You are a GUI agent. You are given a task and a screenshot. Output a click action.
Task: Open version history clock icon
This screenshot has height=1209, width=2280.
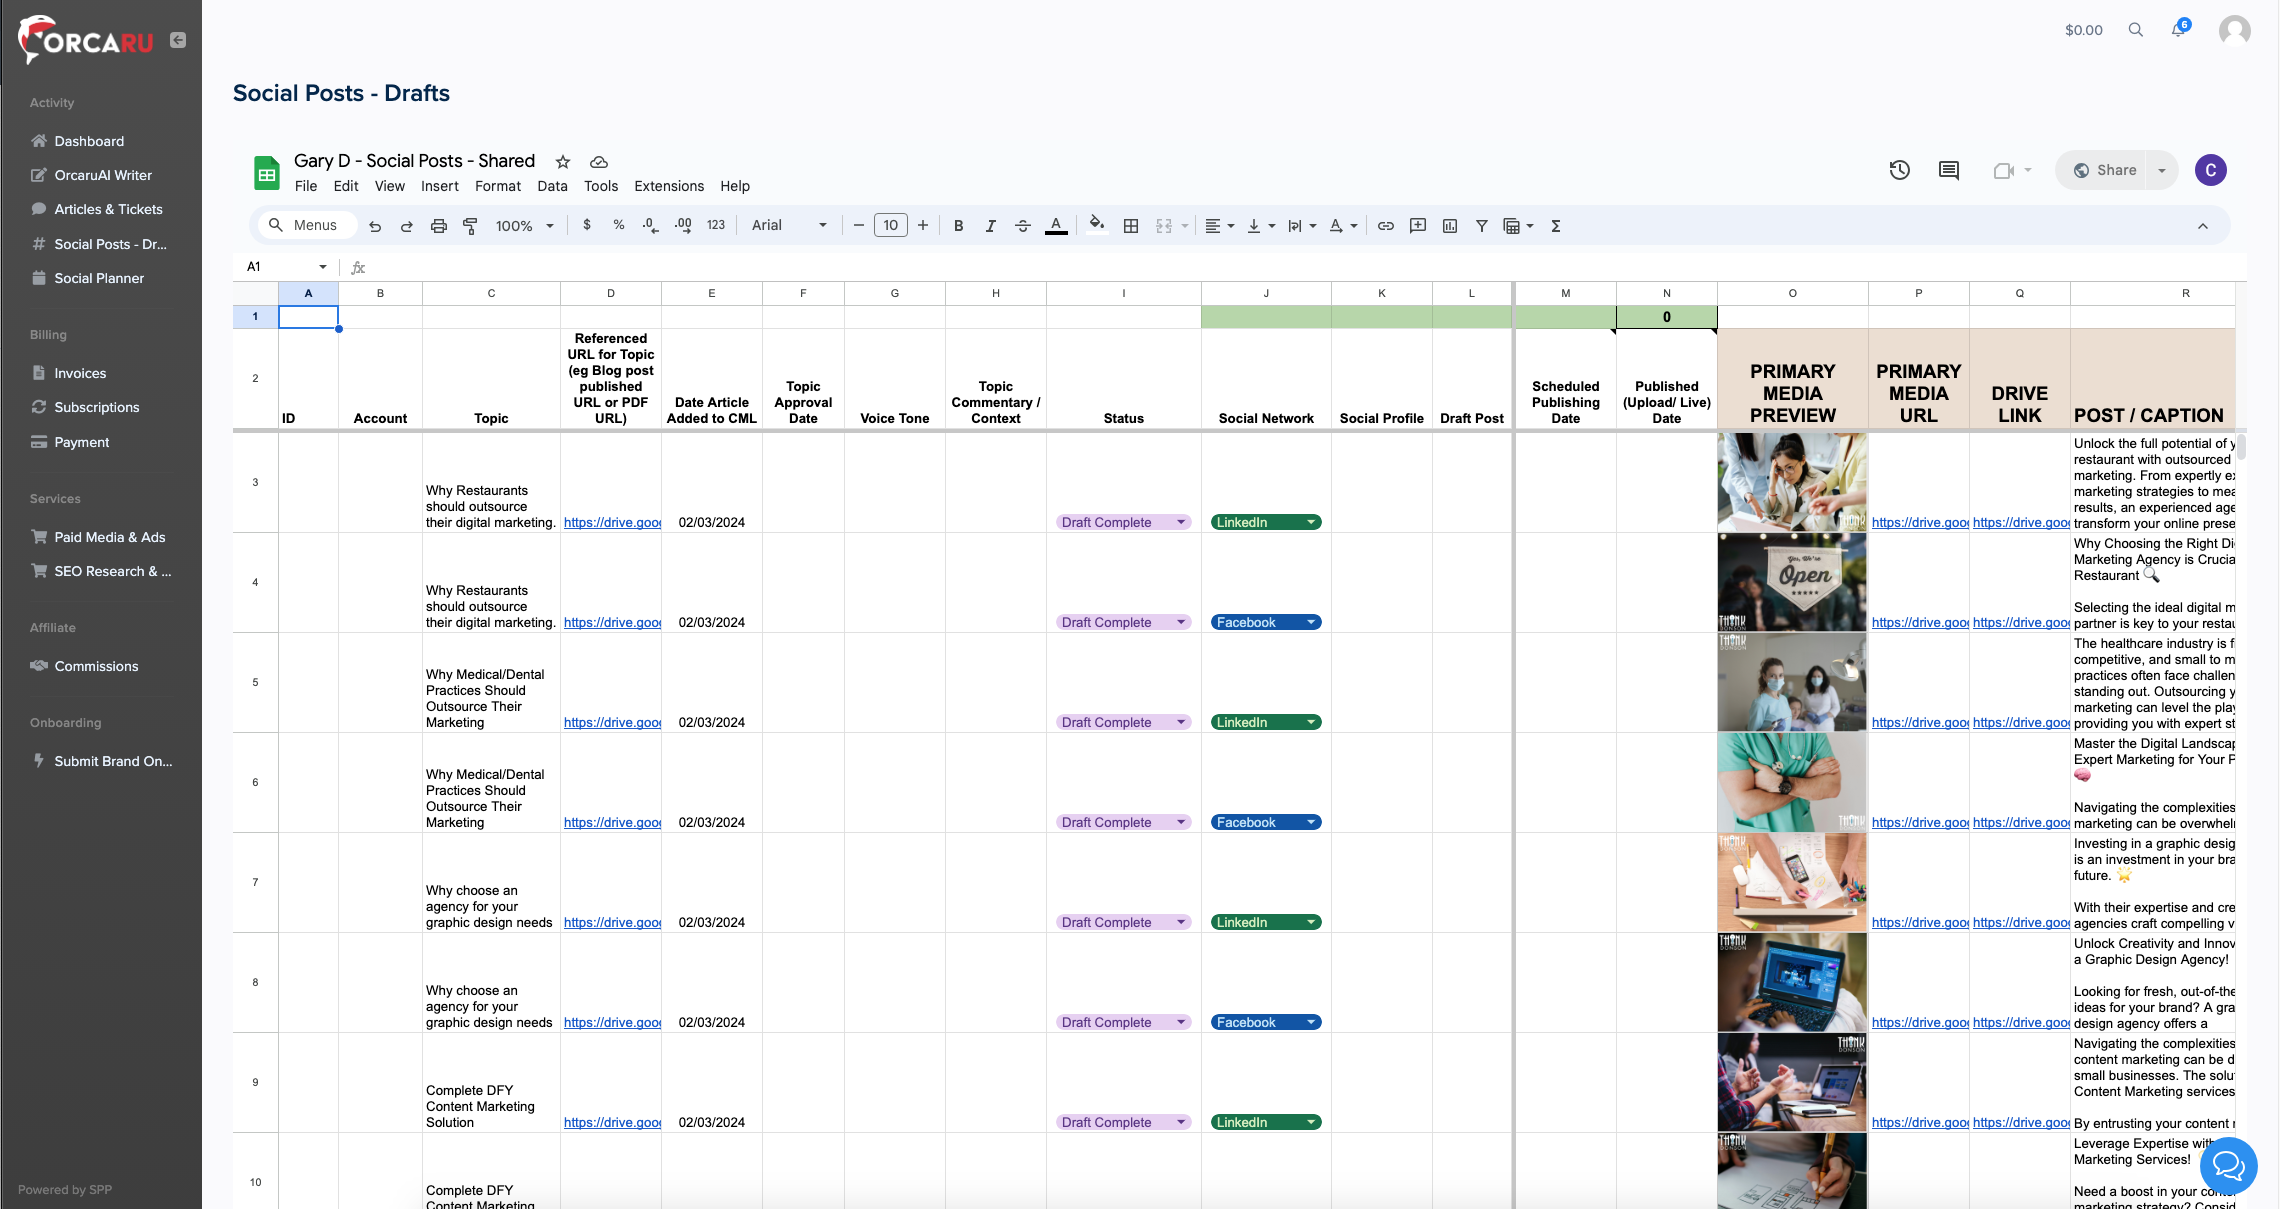click(1899, 170)
